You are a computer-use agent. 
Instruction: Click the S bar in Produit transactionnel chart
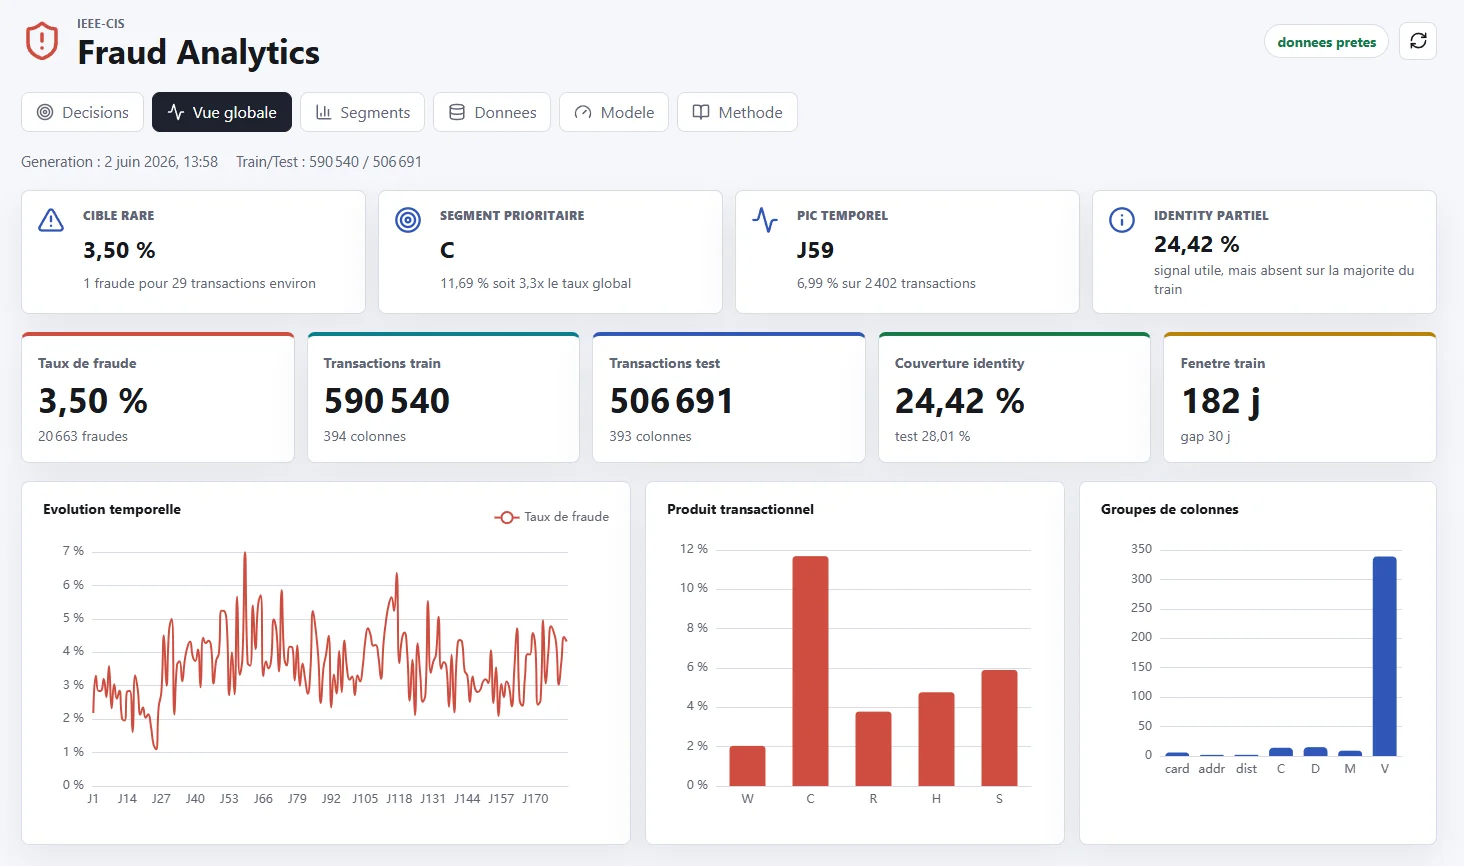[999, 728]
